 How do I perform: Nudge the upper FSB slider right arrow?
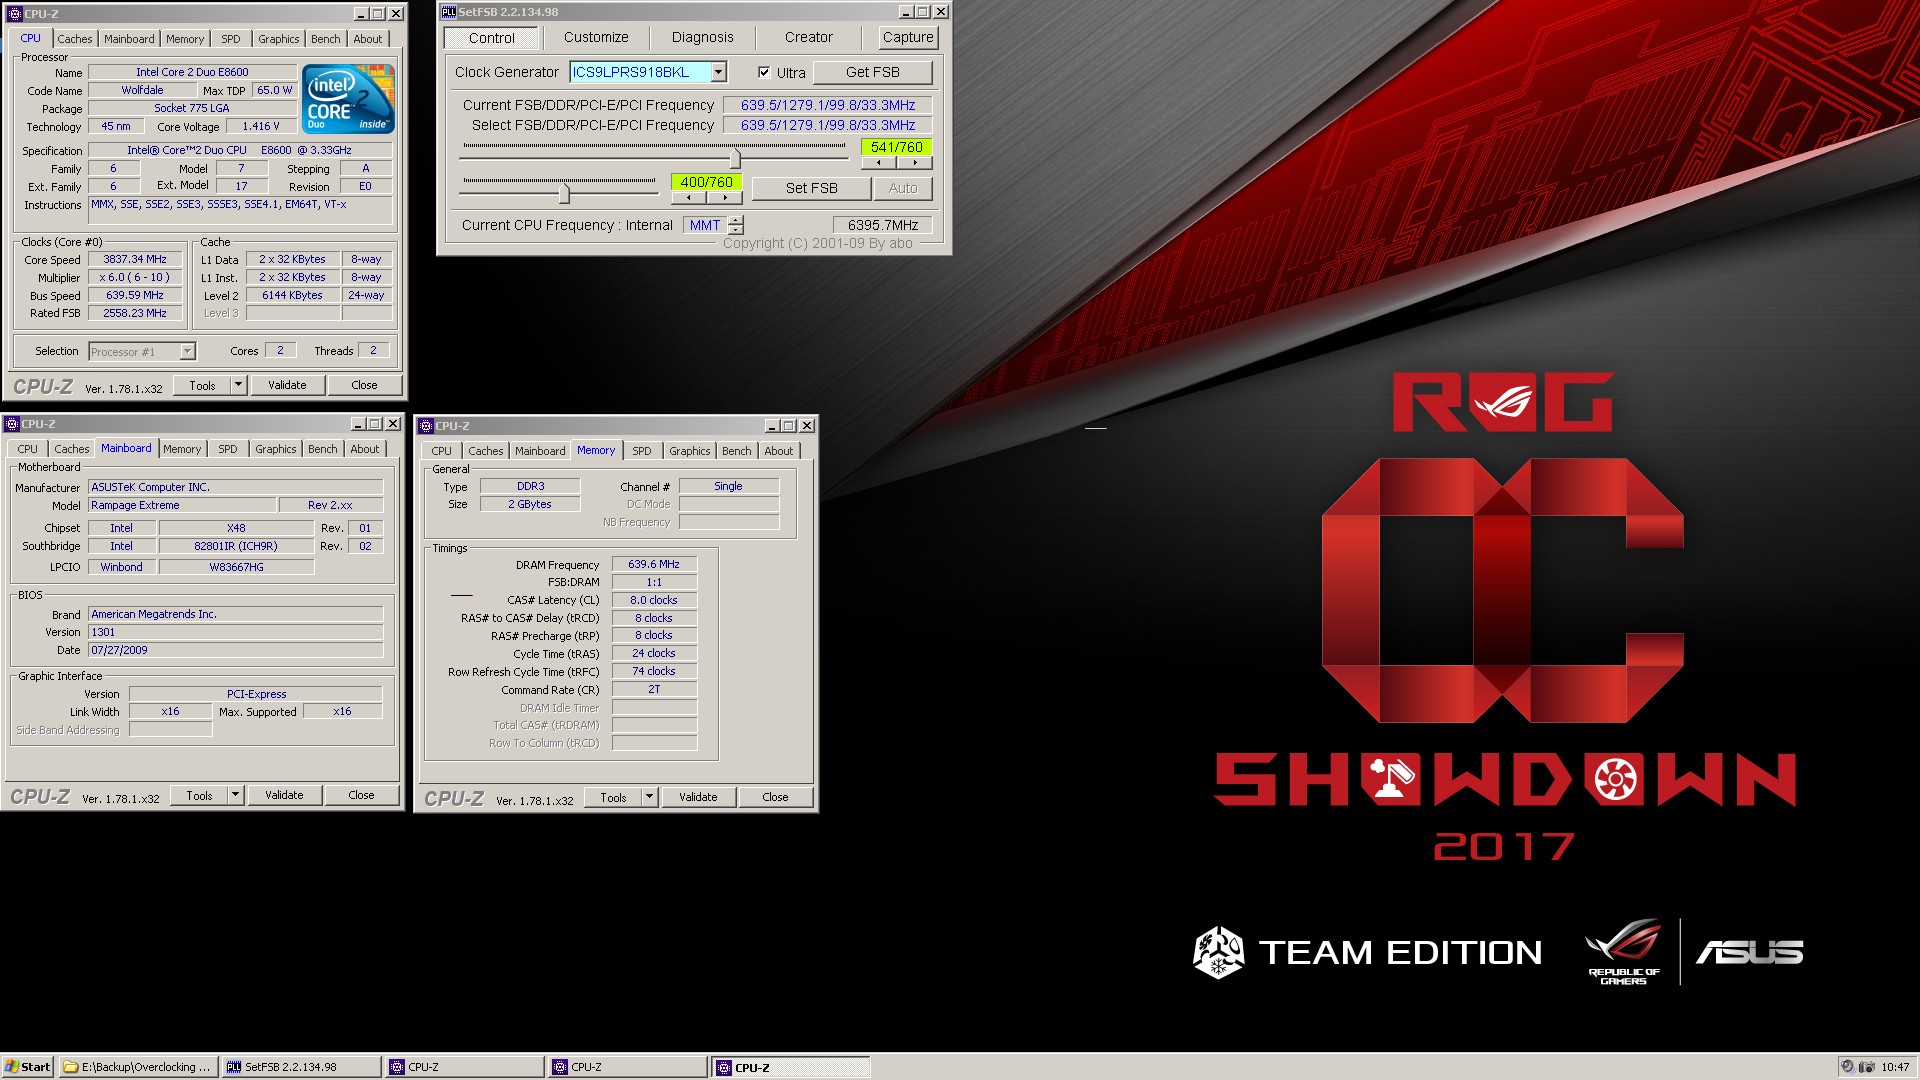coord(915,162)
